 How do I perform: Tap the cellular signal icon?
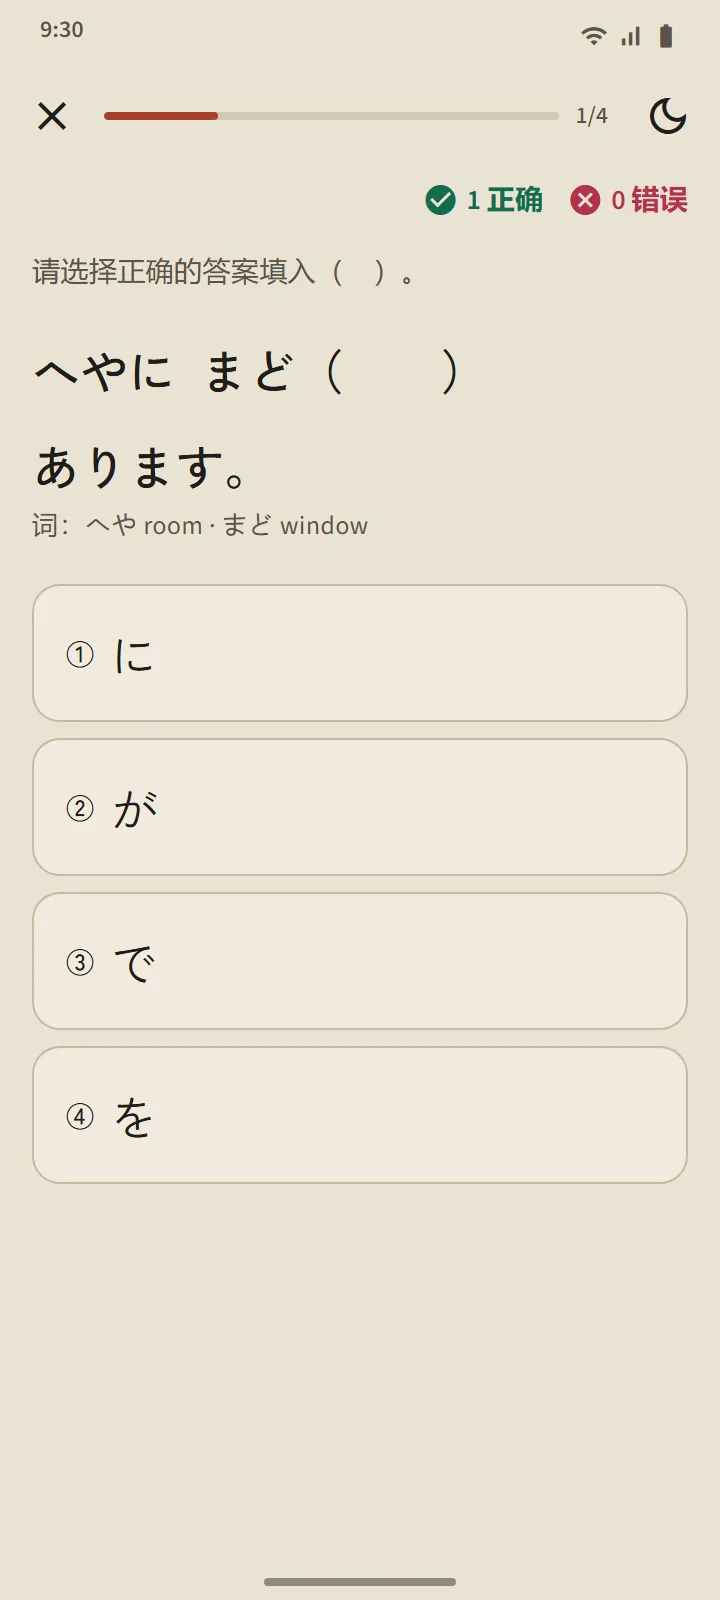click(630, 36)
